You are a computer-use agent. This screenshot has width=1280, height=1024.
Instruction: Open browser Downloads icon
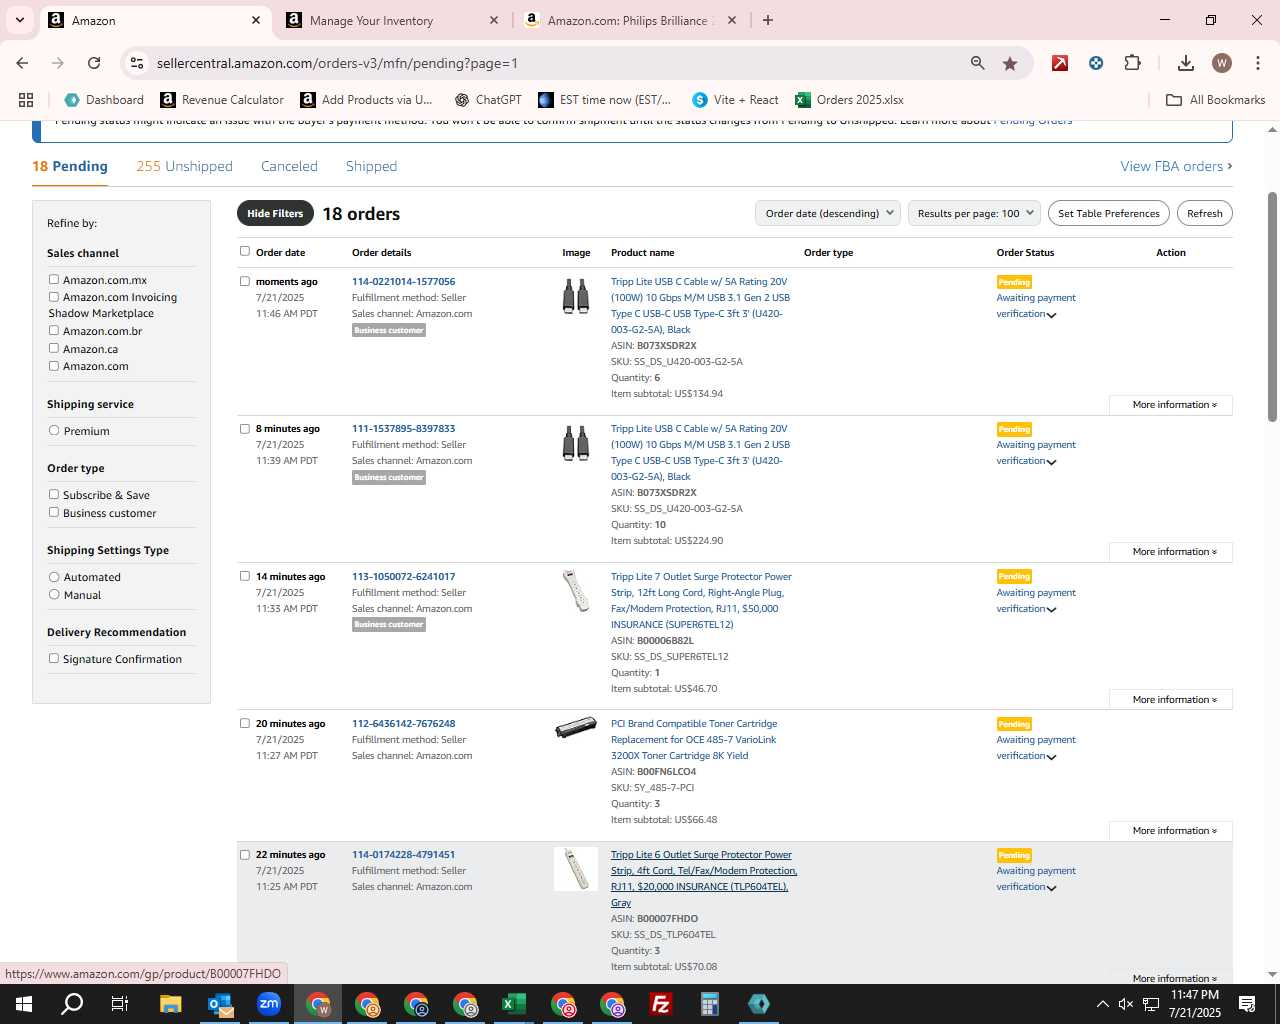coord(1185,63)
